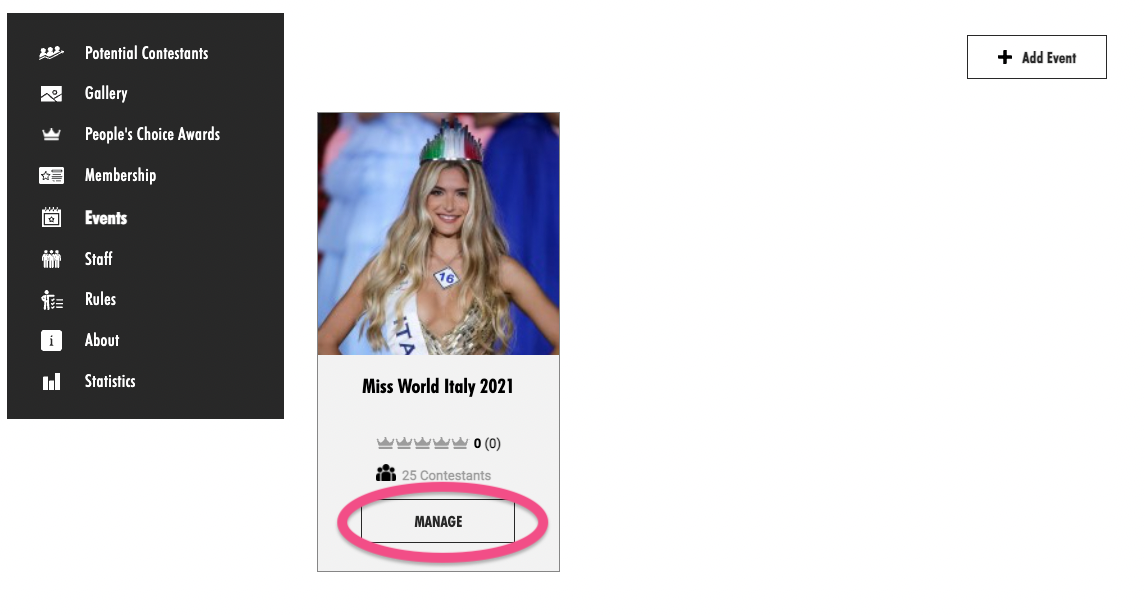Click the Potential Contestants group icon

(51, 53)
